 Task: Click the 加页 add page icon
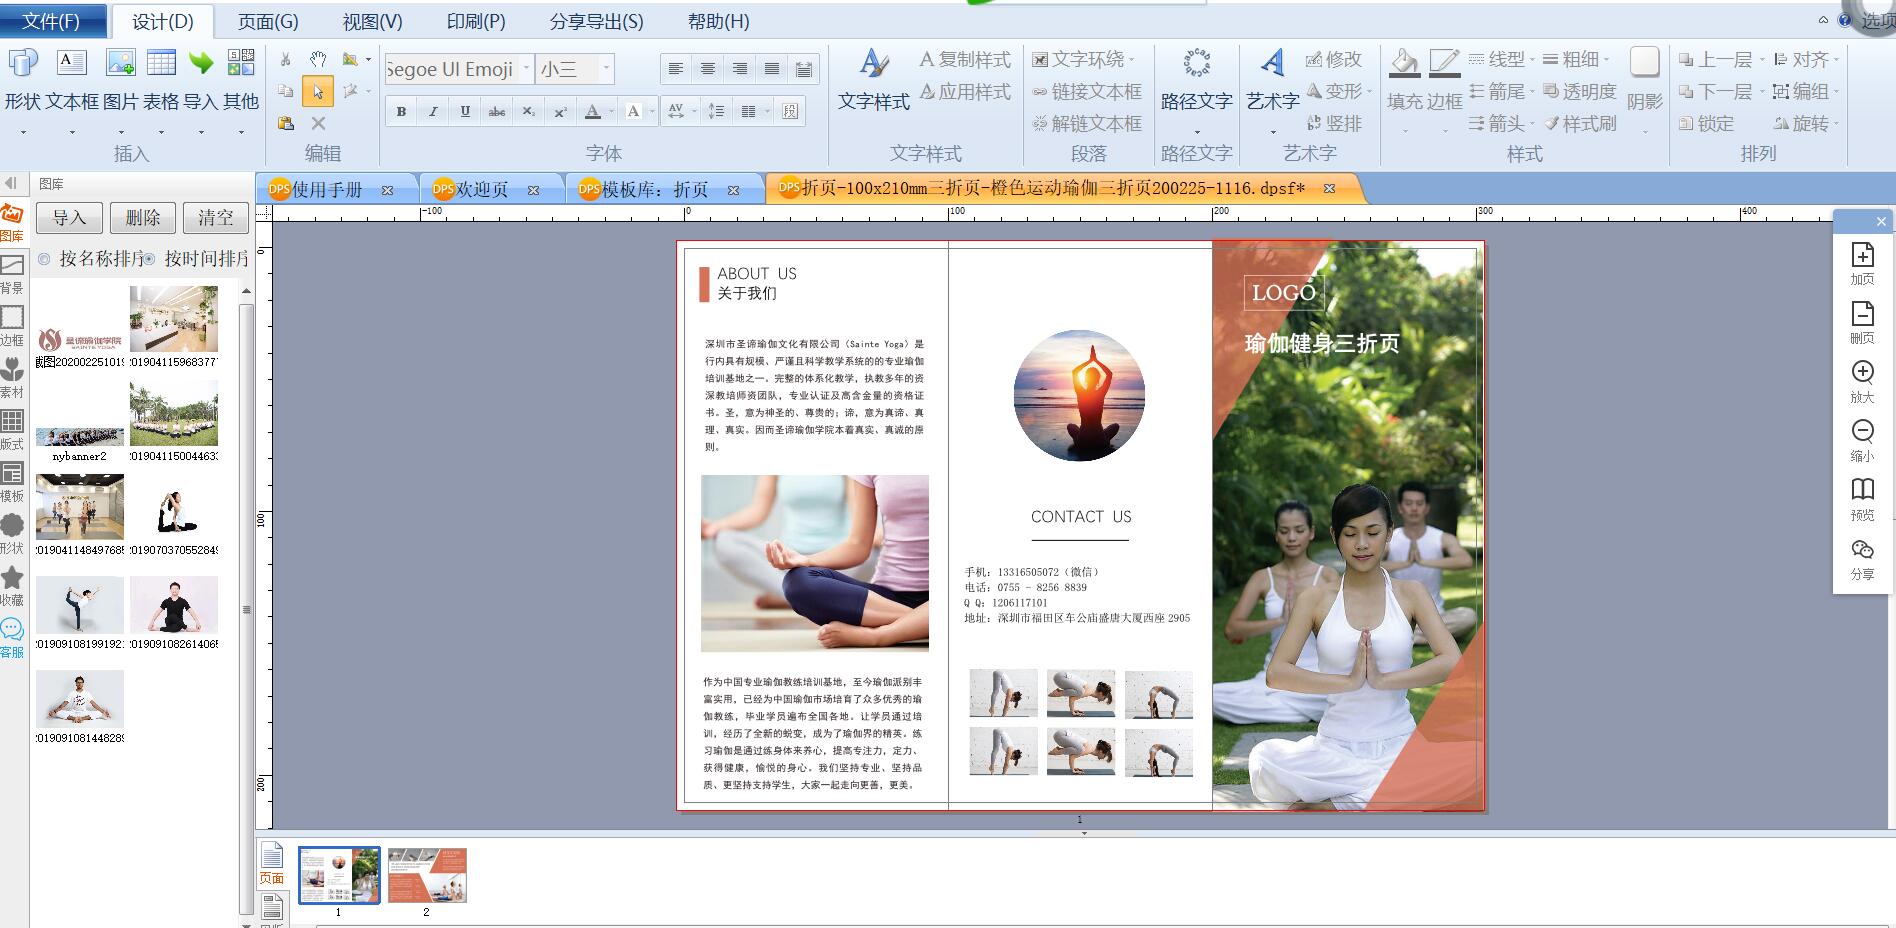coord(1862,256)
